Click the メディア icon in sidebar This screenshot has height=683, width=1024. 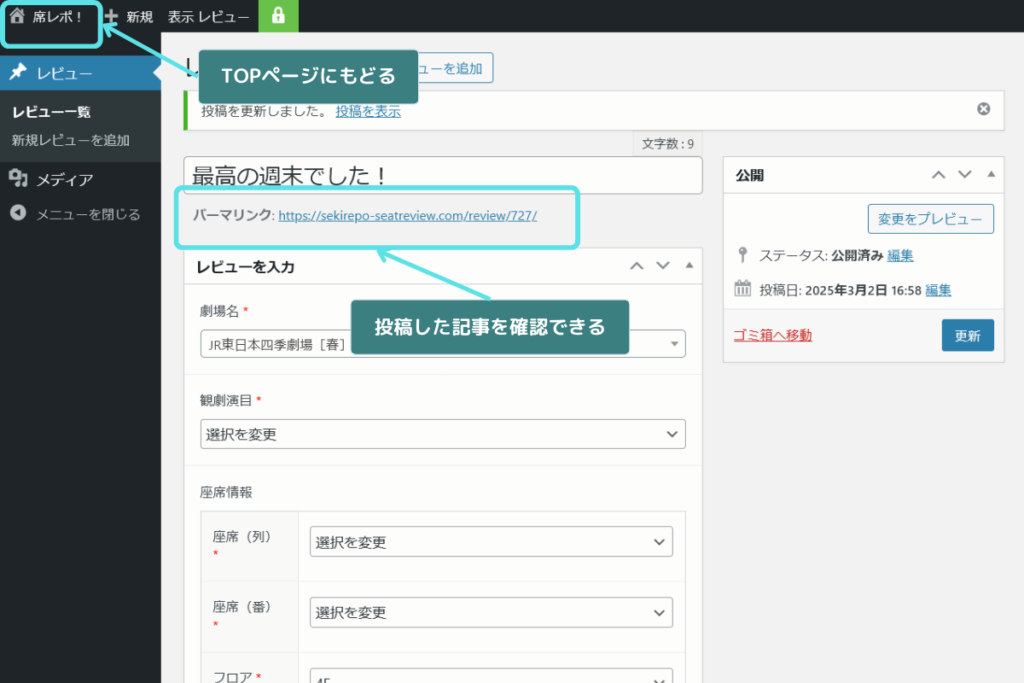click(18, 178)
